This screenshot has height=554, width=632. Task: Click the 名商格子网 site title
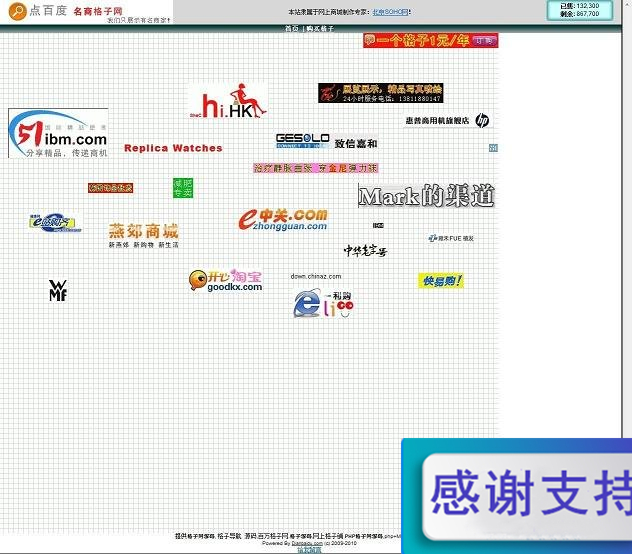(x=98, y=11)
